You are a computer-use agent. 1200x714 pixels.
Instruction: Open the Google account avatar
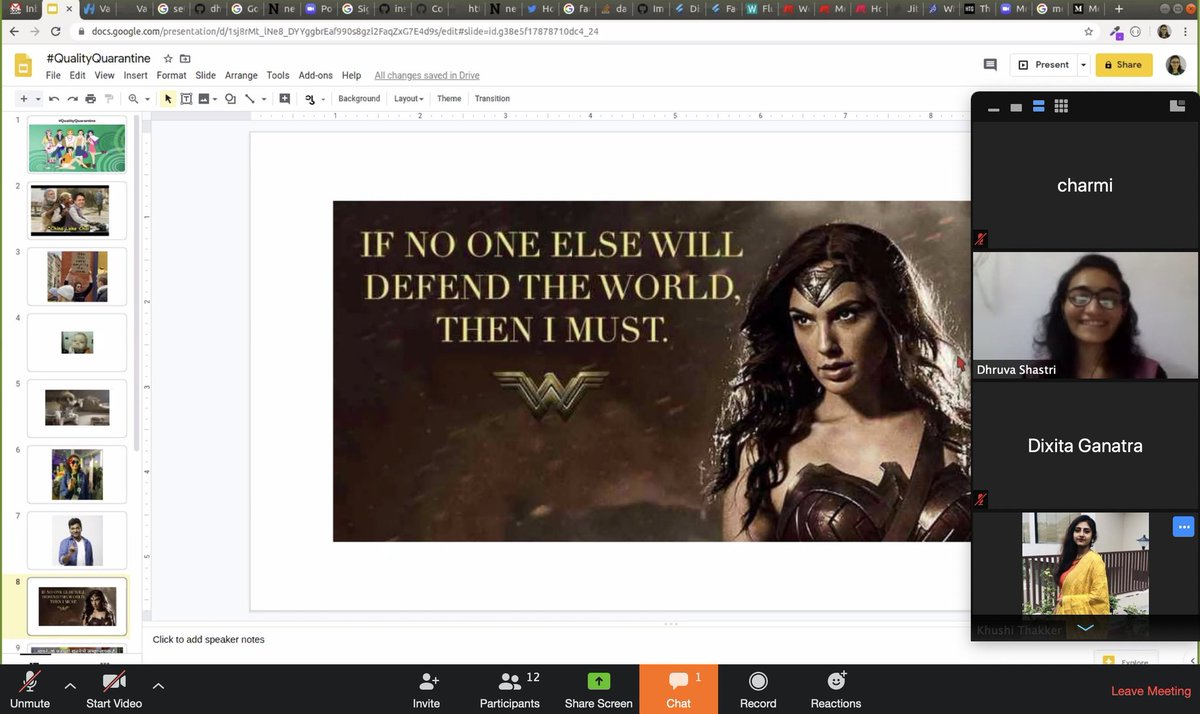(x=1175, y=65)
